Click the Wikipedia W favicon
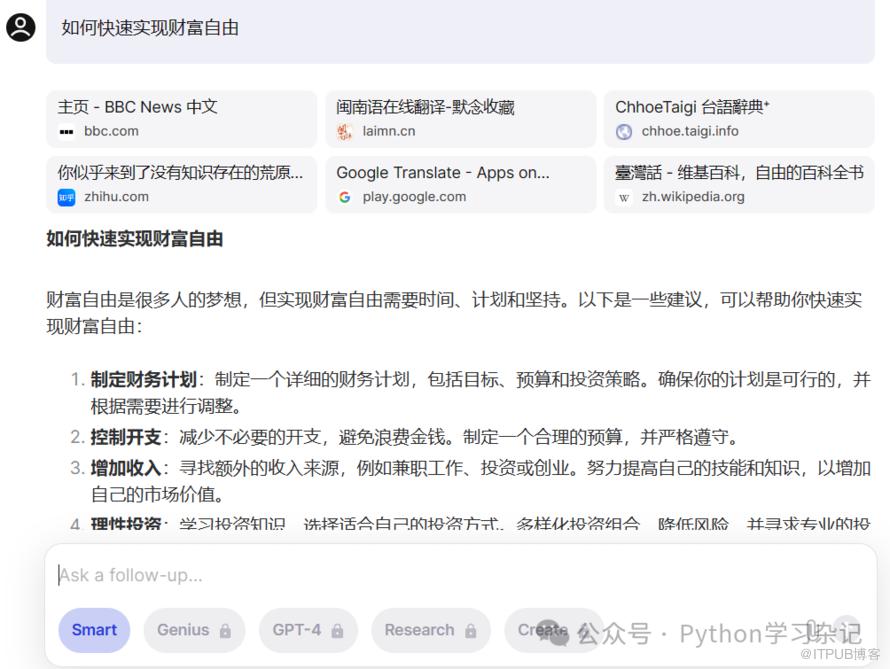Screen dimensions: 890x669 pyautogui.click(x=624, y=197)
